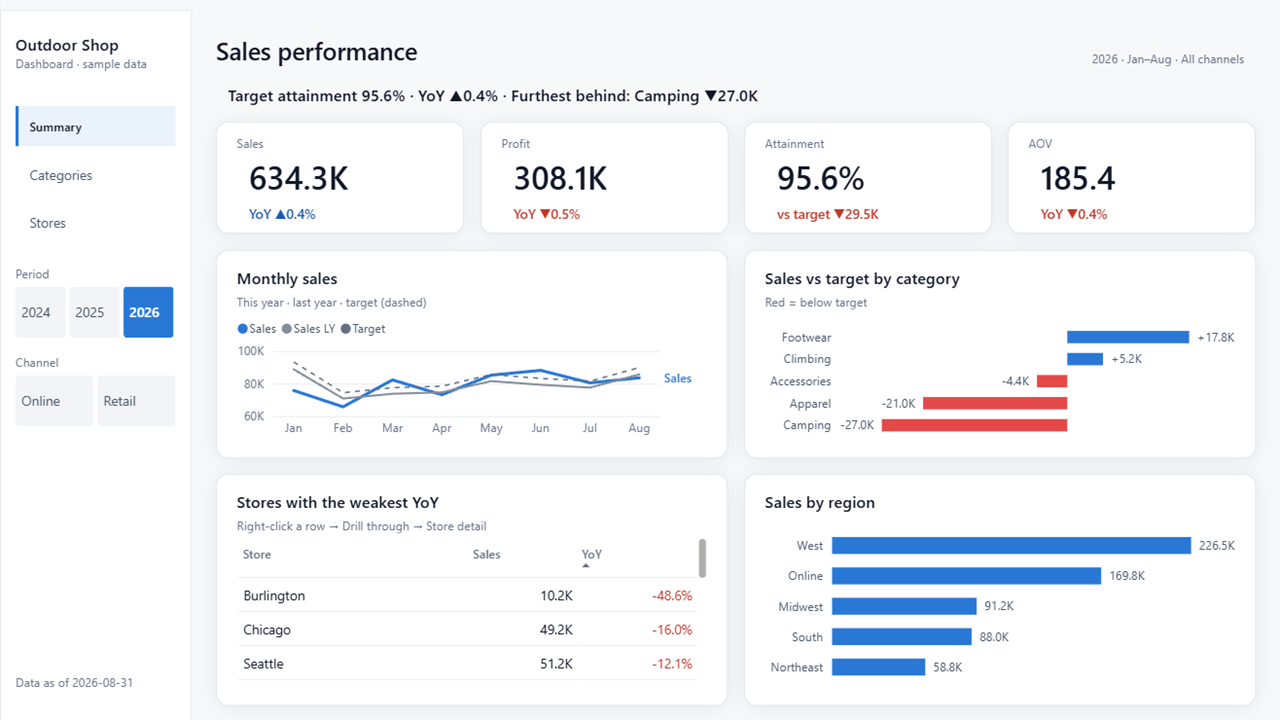Click the Outdoor Shop title
The width and height of the screenshot is (1280, 720).
click(67, 45)
